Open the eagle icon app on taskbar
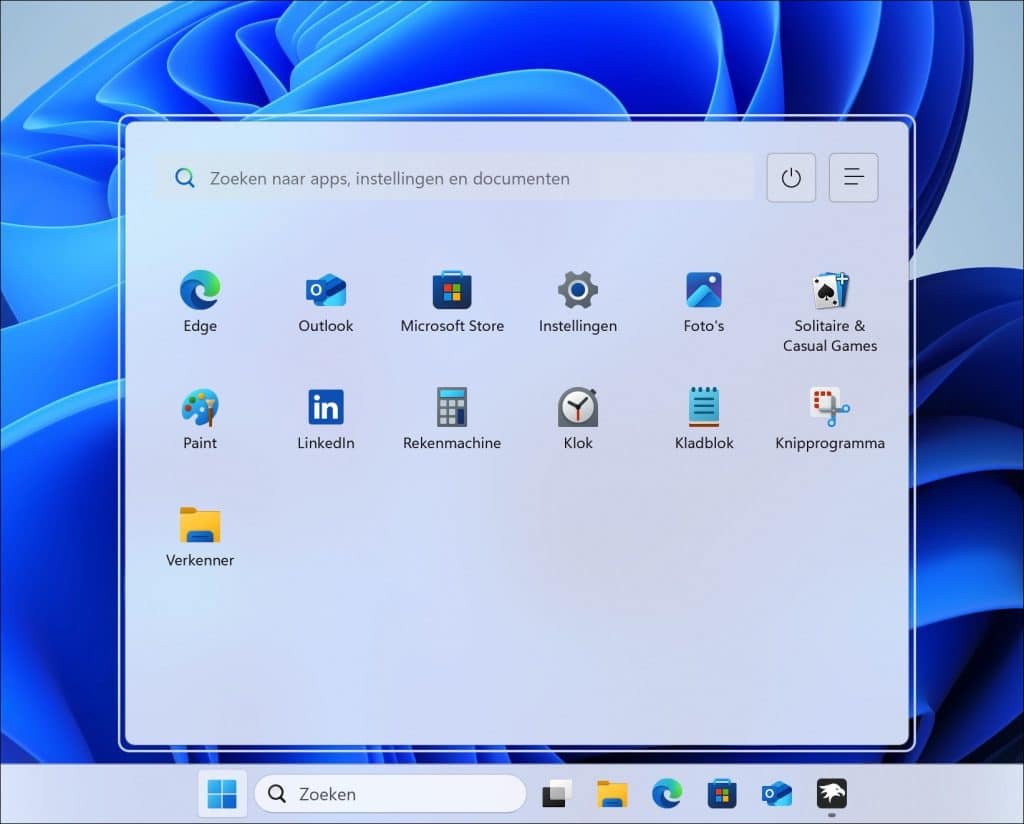 point(831,793)
